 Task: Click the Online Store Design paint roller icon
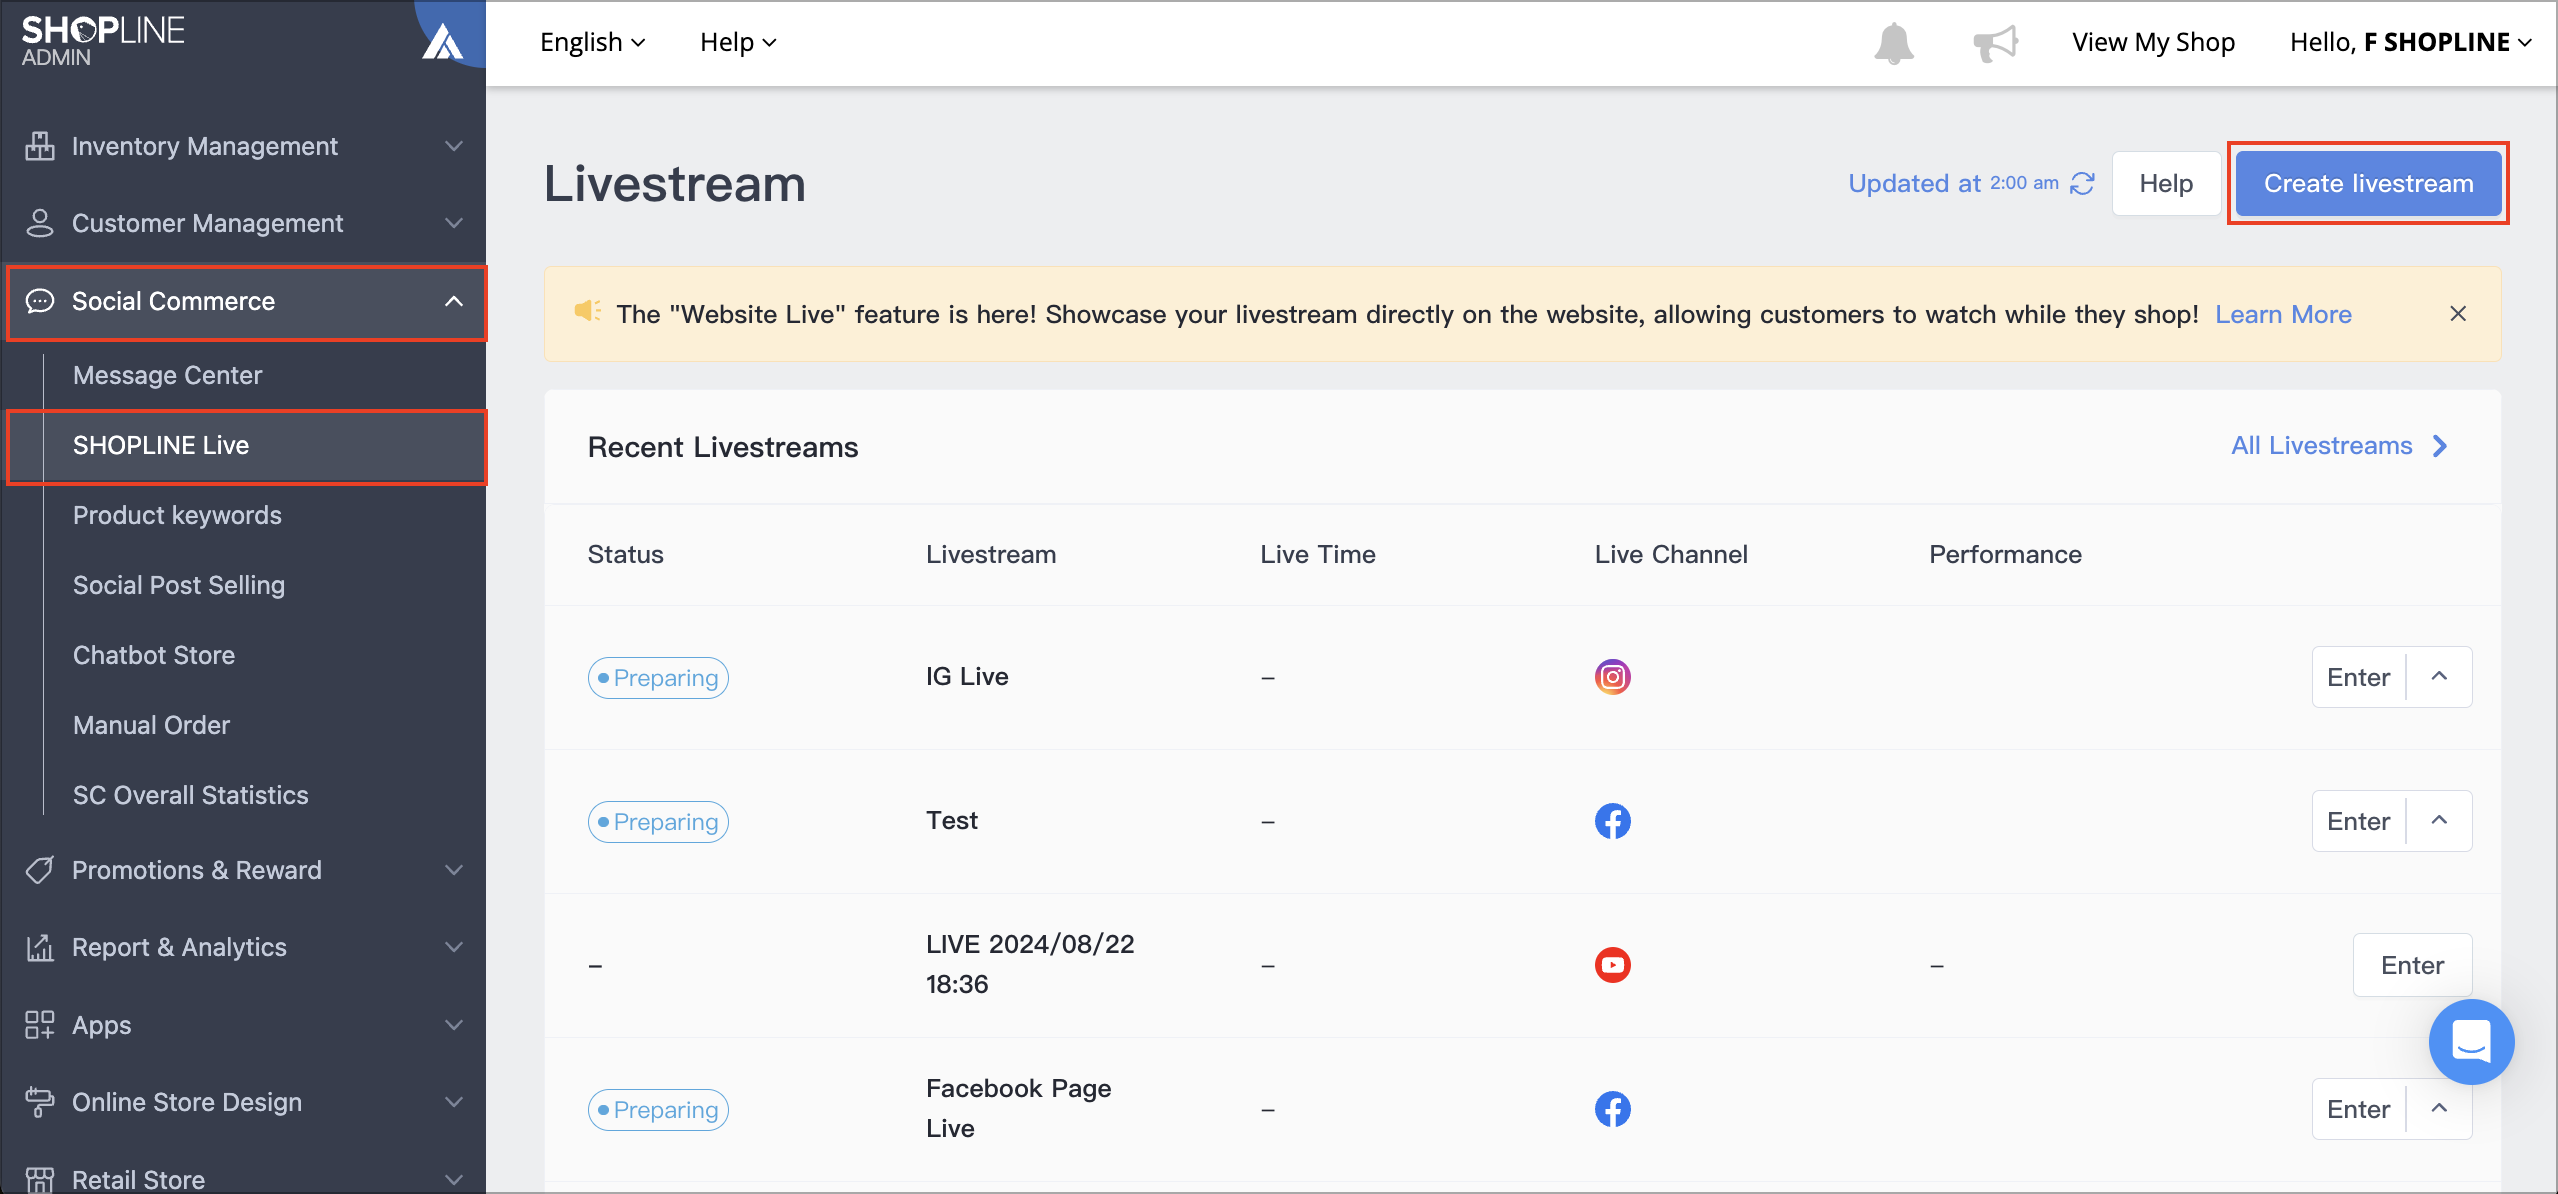(40, 1102)
